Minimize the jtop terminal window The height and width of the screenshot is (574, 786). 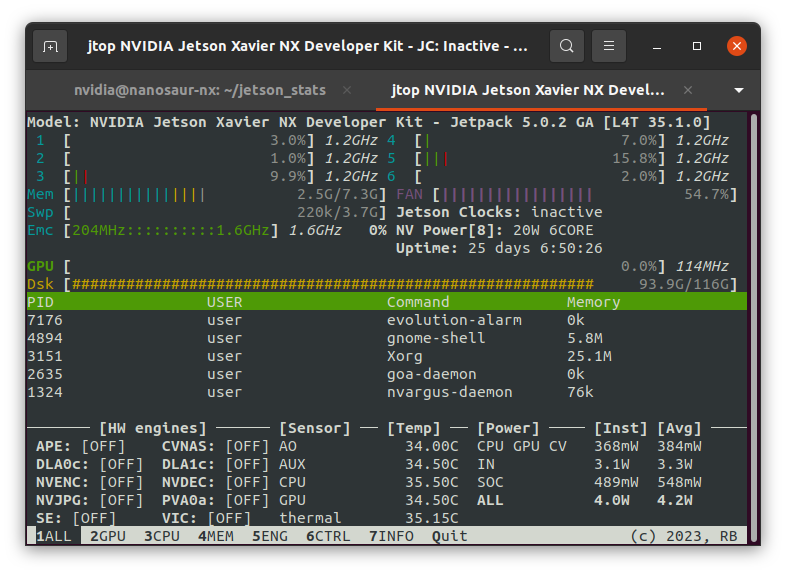(x=657, y=46)
